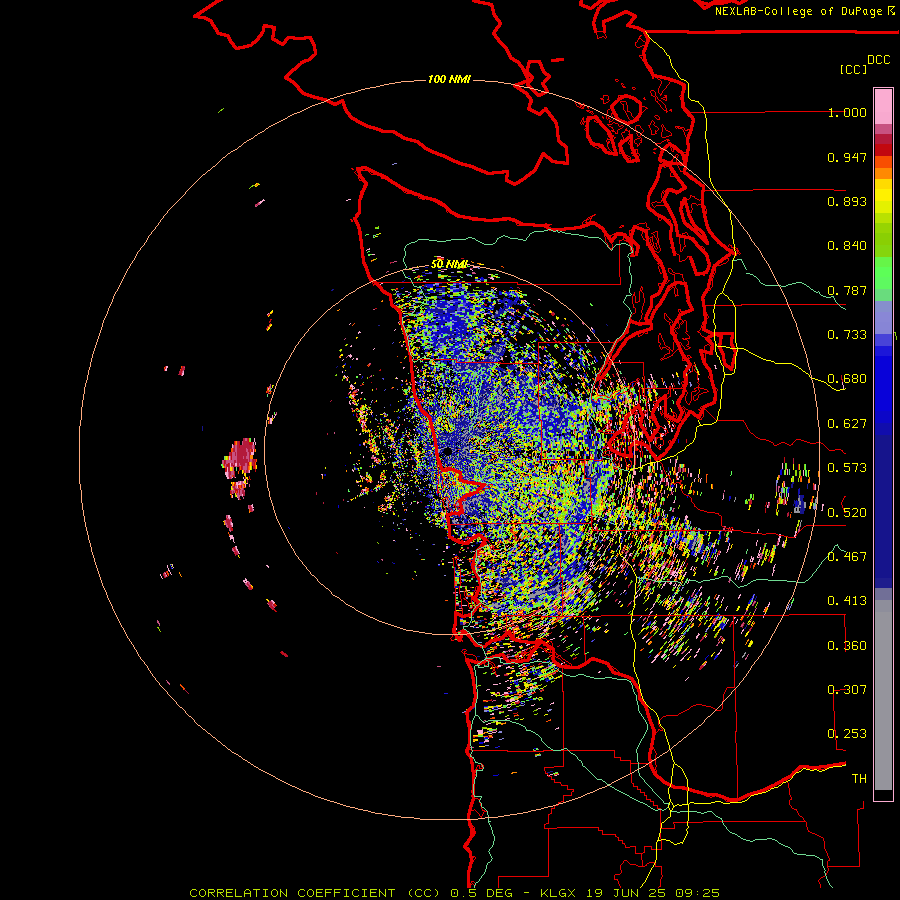The image size is (900, 900).
Task: Select the 1.000 legend value
Action: click(847, 113)
